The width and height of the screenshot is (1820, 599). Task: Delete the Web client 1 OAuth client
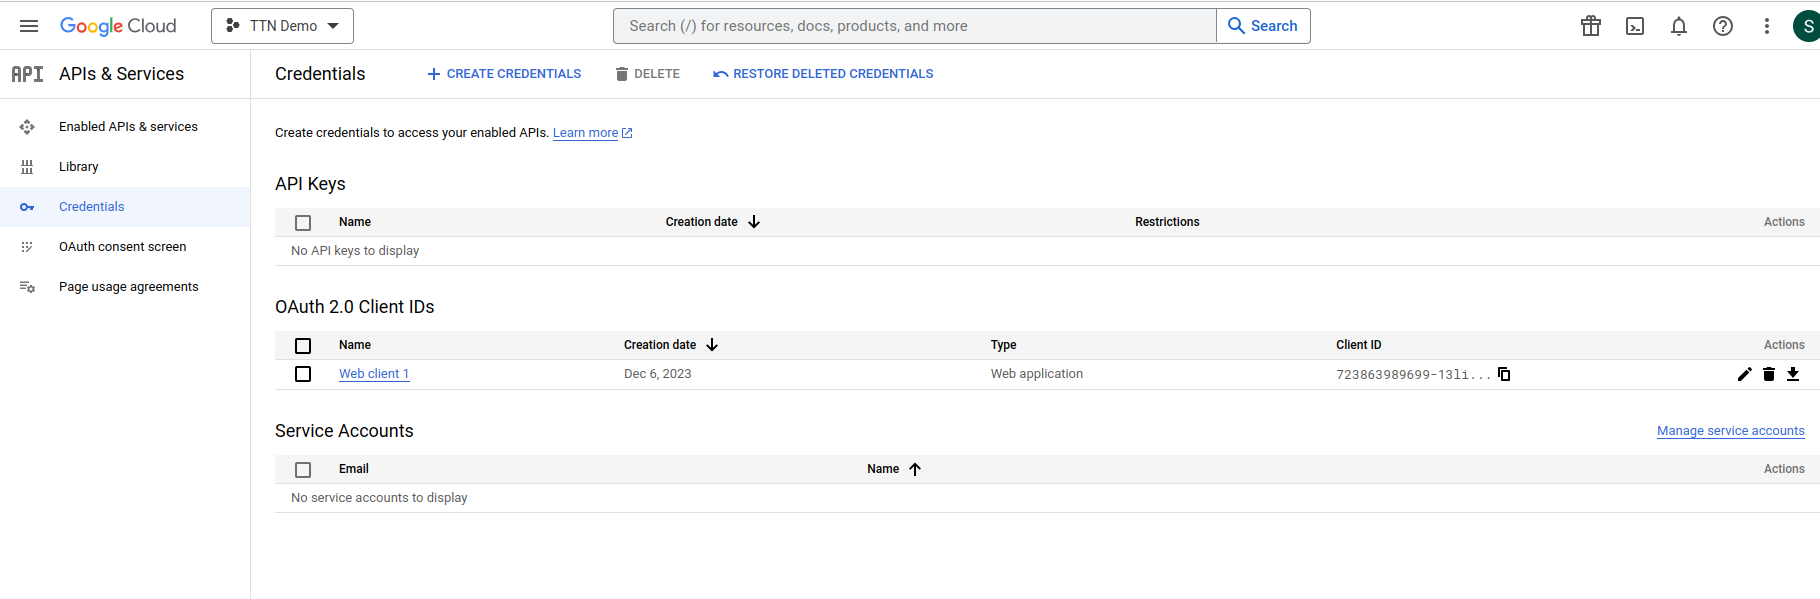[1769, 374]
